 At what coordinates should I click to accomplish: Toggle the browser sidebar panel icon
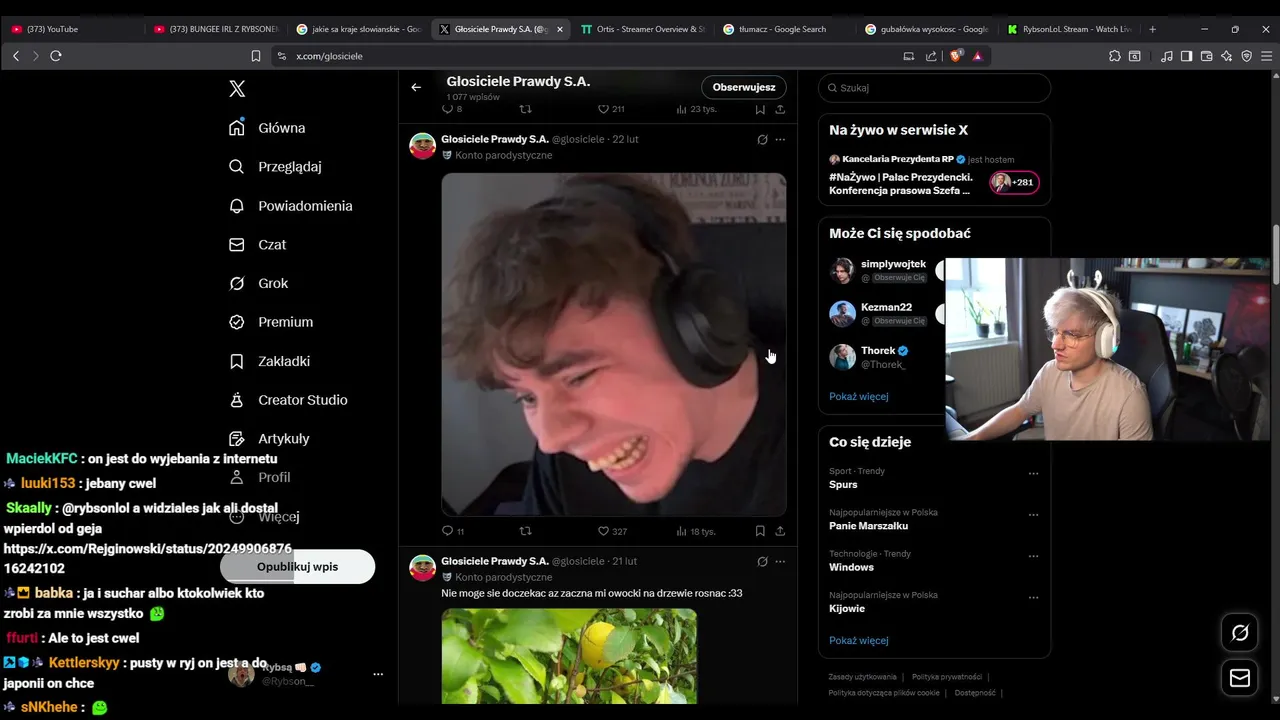point(1186,56)
